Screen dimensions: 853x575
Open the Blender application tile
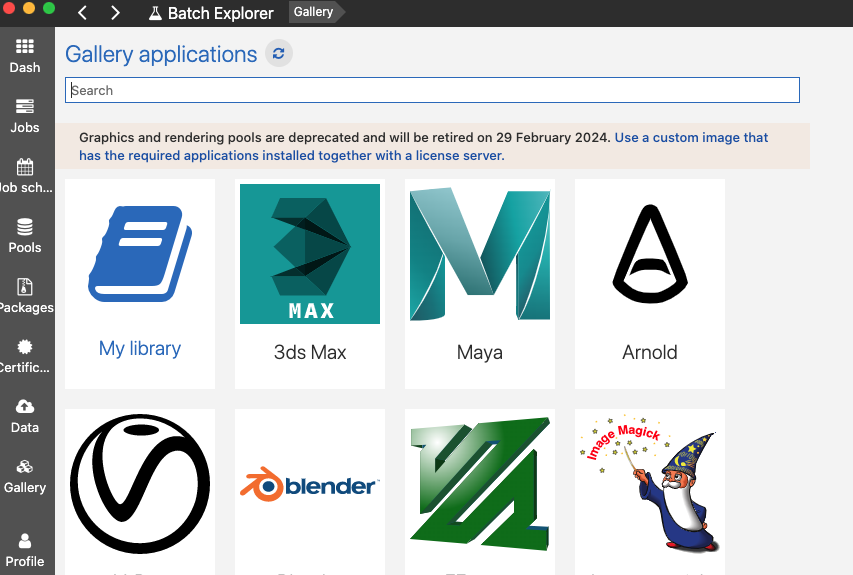click(x=310, y=492)
